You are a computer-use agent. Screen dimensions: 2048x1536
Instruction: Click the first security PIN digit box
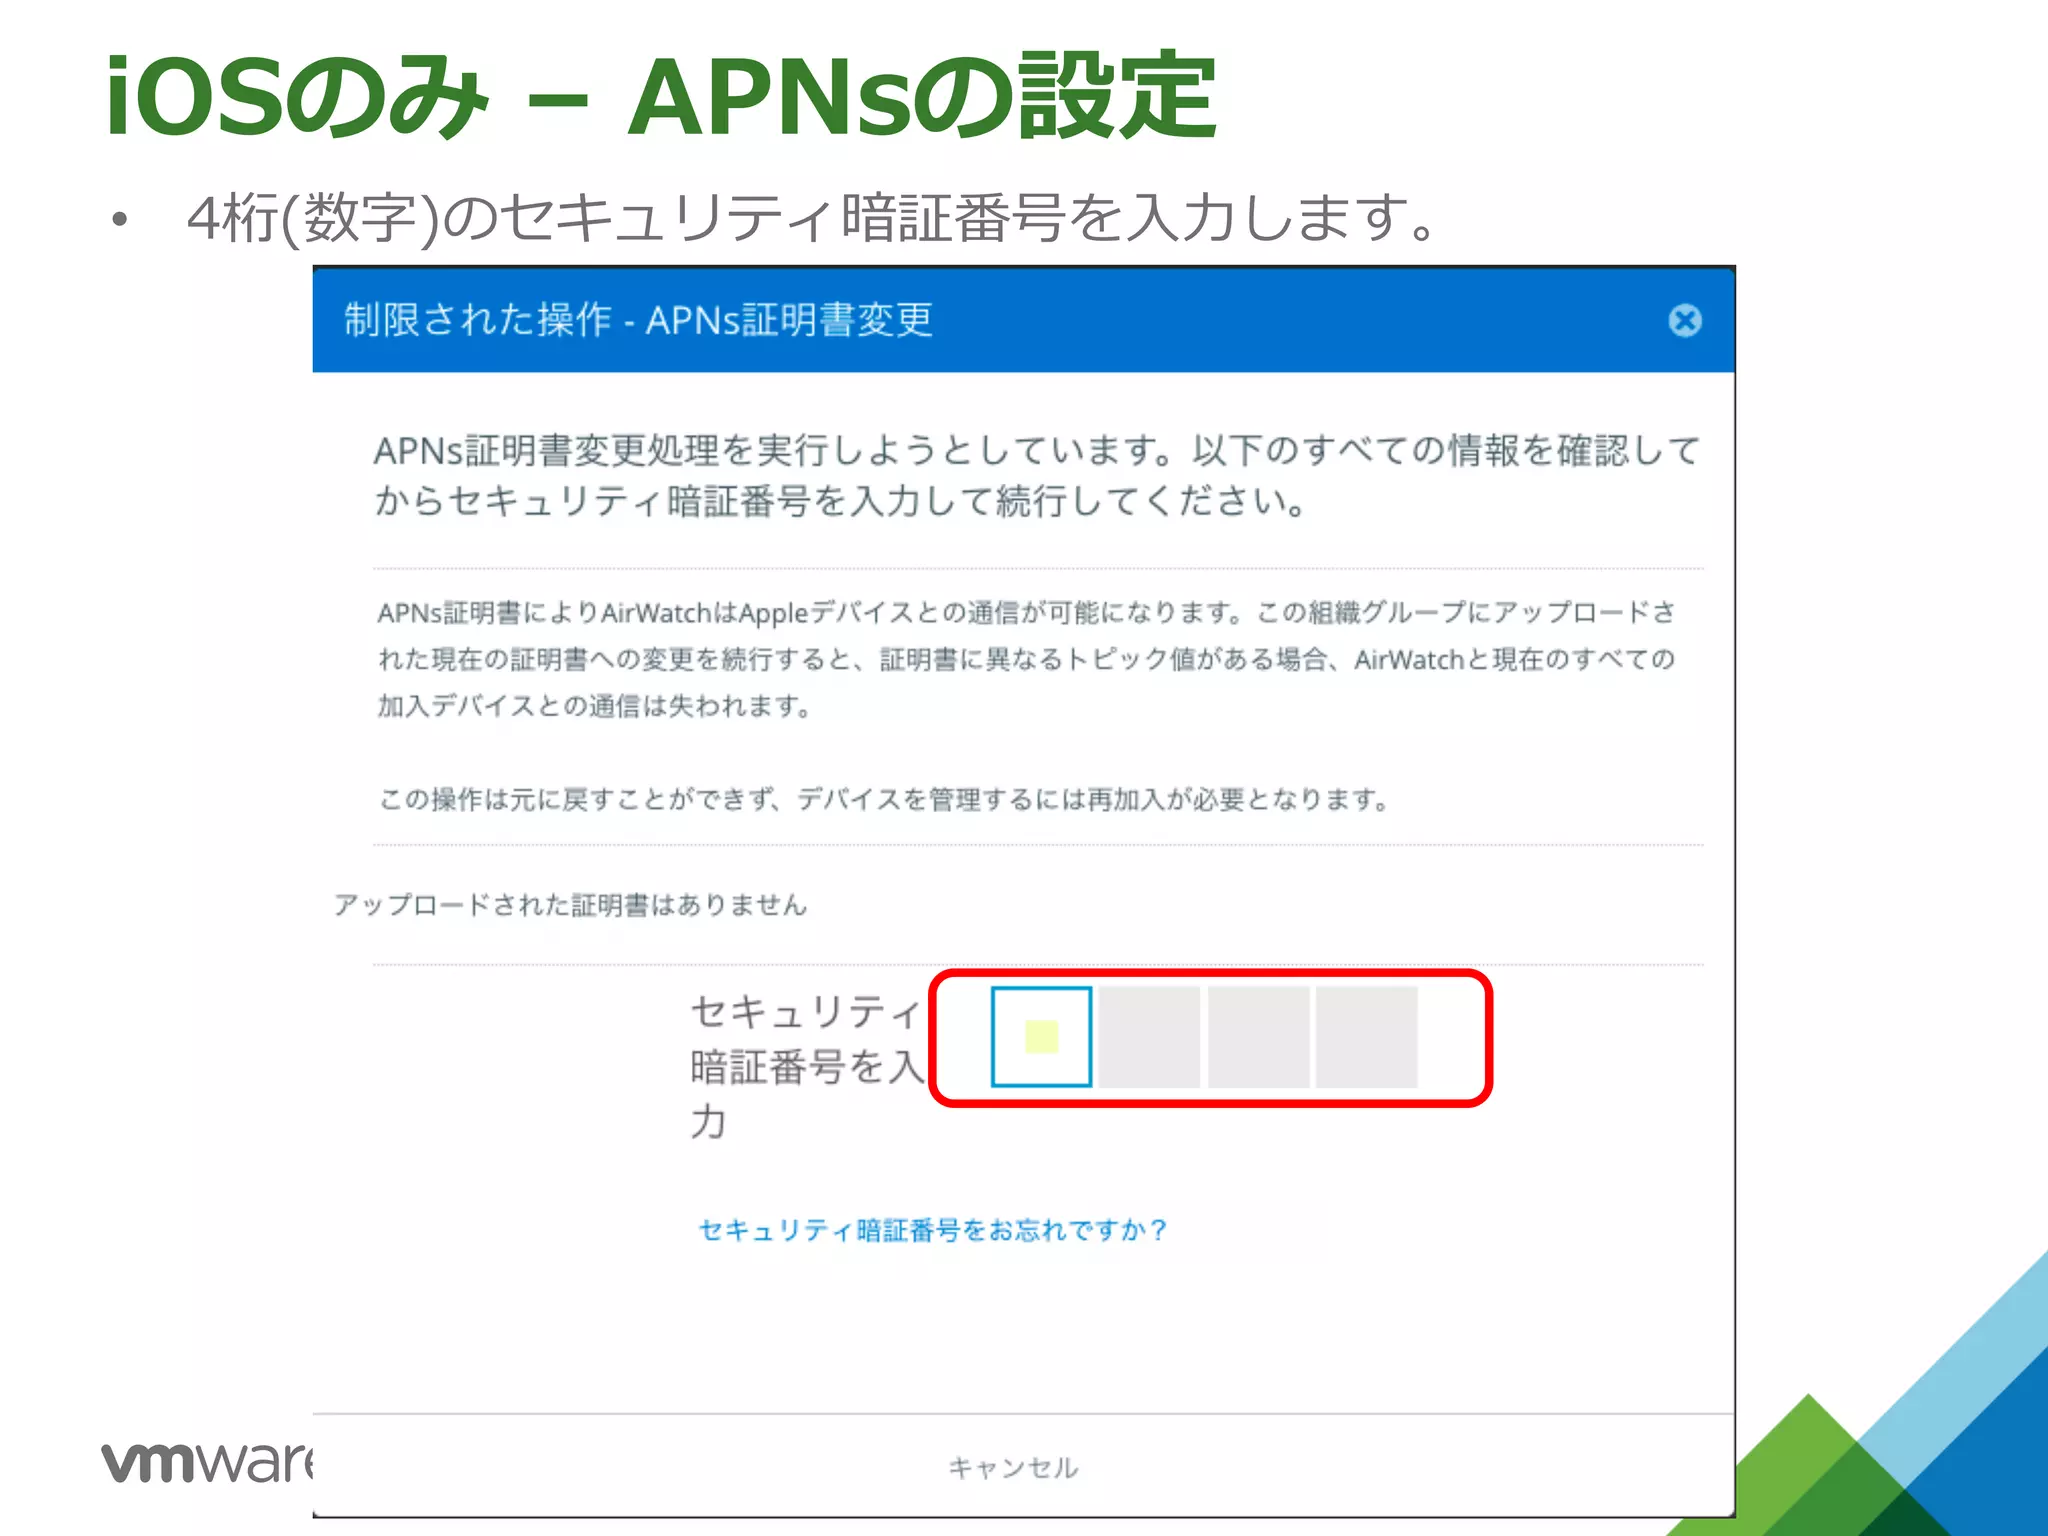[1041, 1037]
